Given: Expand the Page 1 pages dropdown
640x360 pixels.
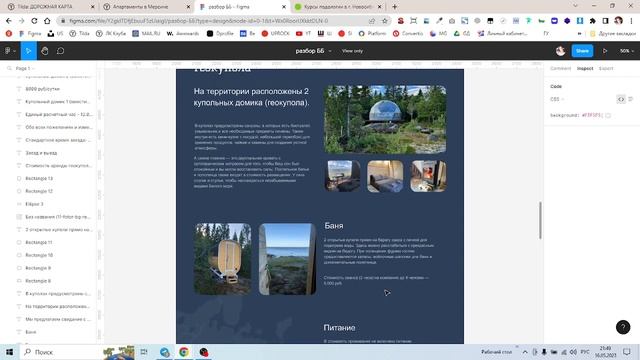Looking at the screenshot, I should tap(25, 68).
